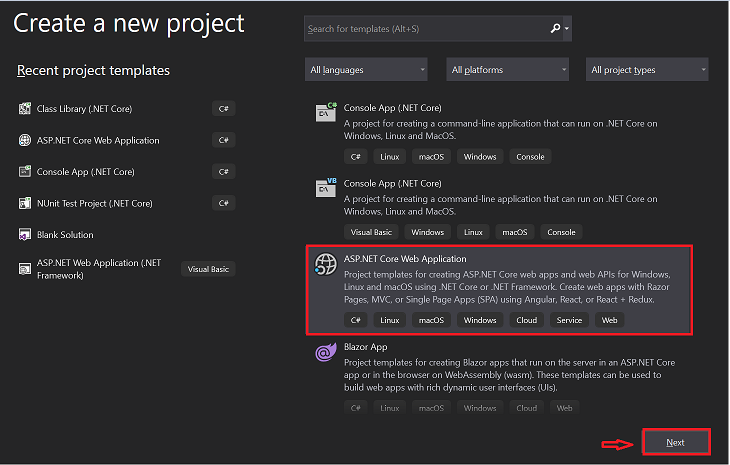Click the C# Console App template icon
The width and height of the screenshot is (730, 465).
(326, 112)
